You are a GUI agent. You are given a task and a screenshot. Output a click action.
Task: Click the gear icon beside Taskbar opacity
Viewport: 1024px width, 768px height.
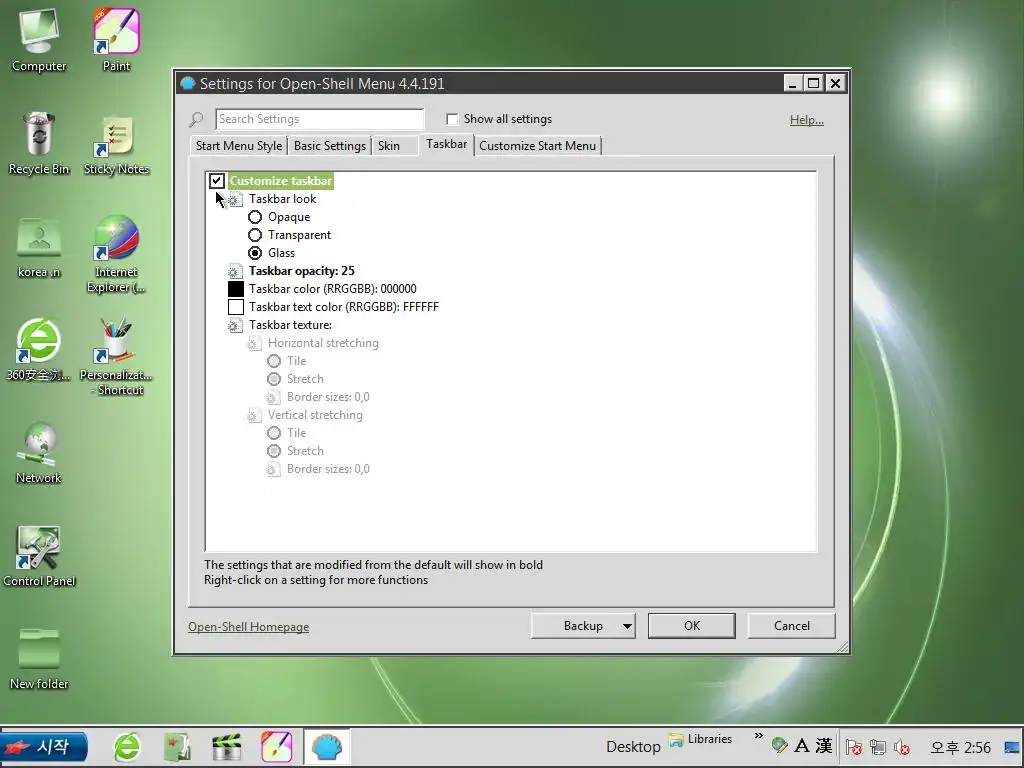[235, 271]
